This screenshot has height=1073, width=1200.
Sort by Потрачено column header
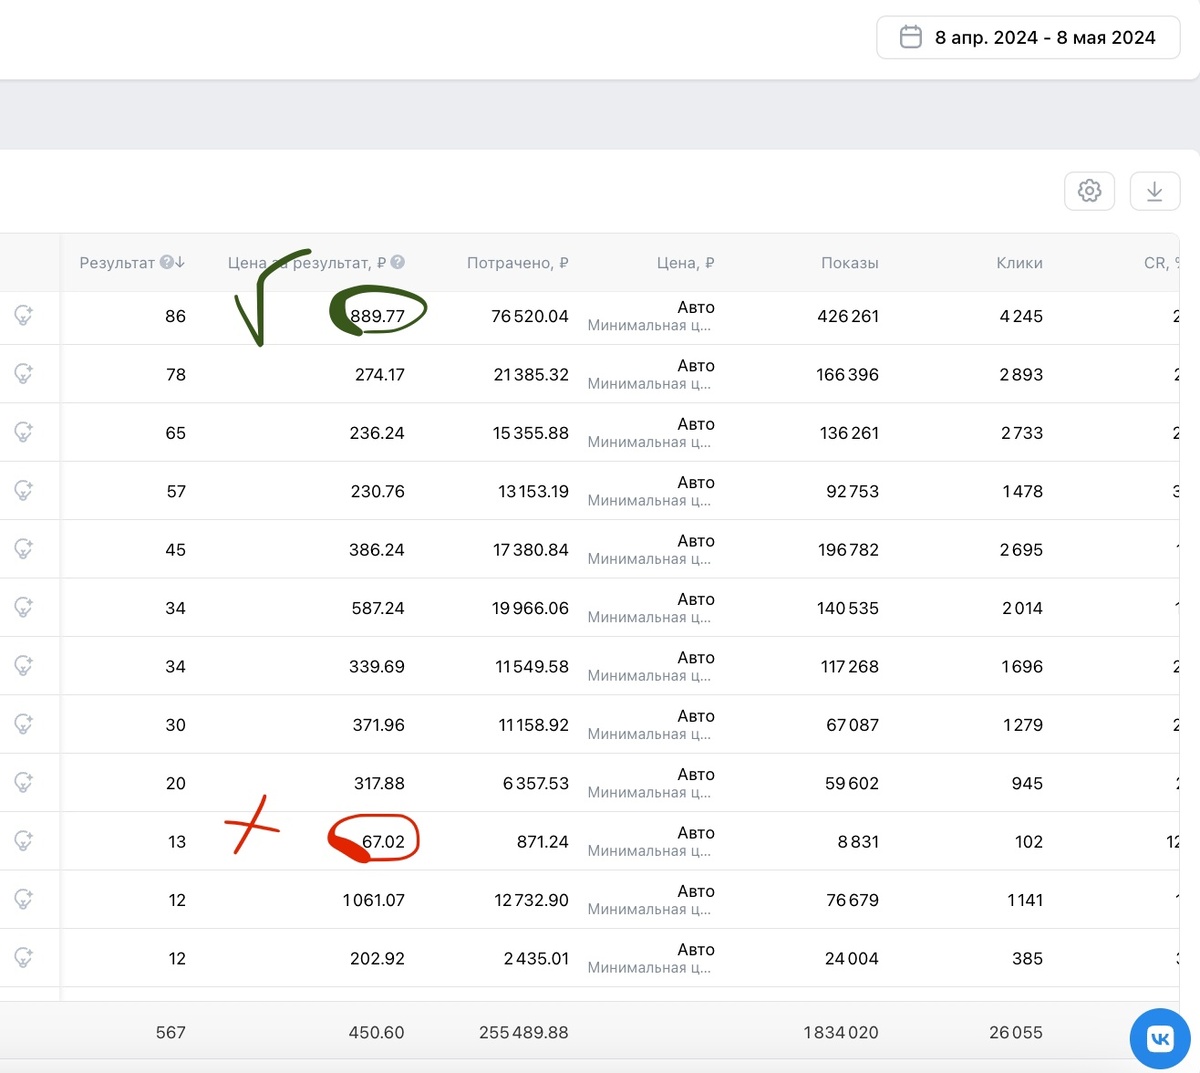coord(517,263)
